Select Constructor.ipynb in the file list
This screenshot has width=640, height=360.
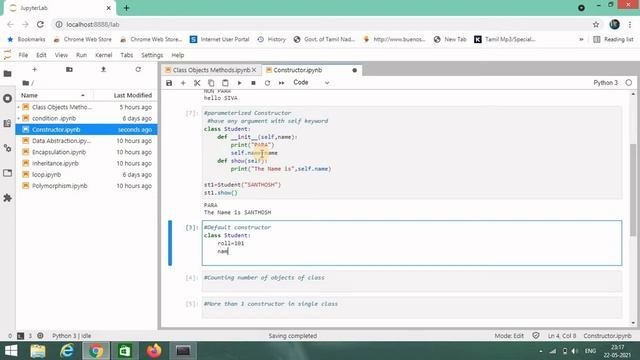(x=87, y=129)
